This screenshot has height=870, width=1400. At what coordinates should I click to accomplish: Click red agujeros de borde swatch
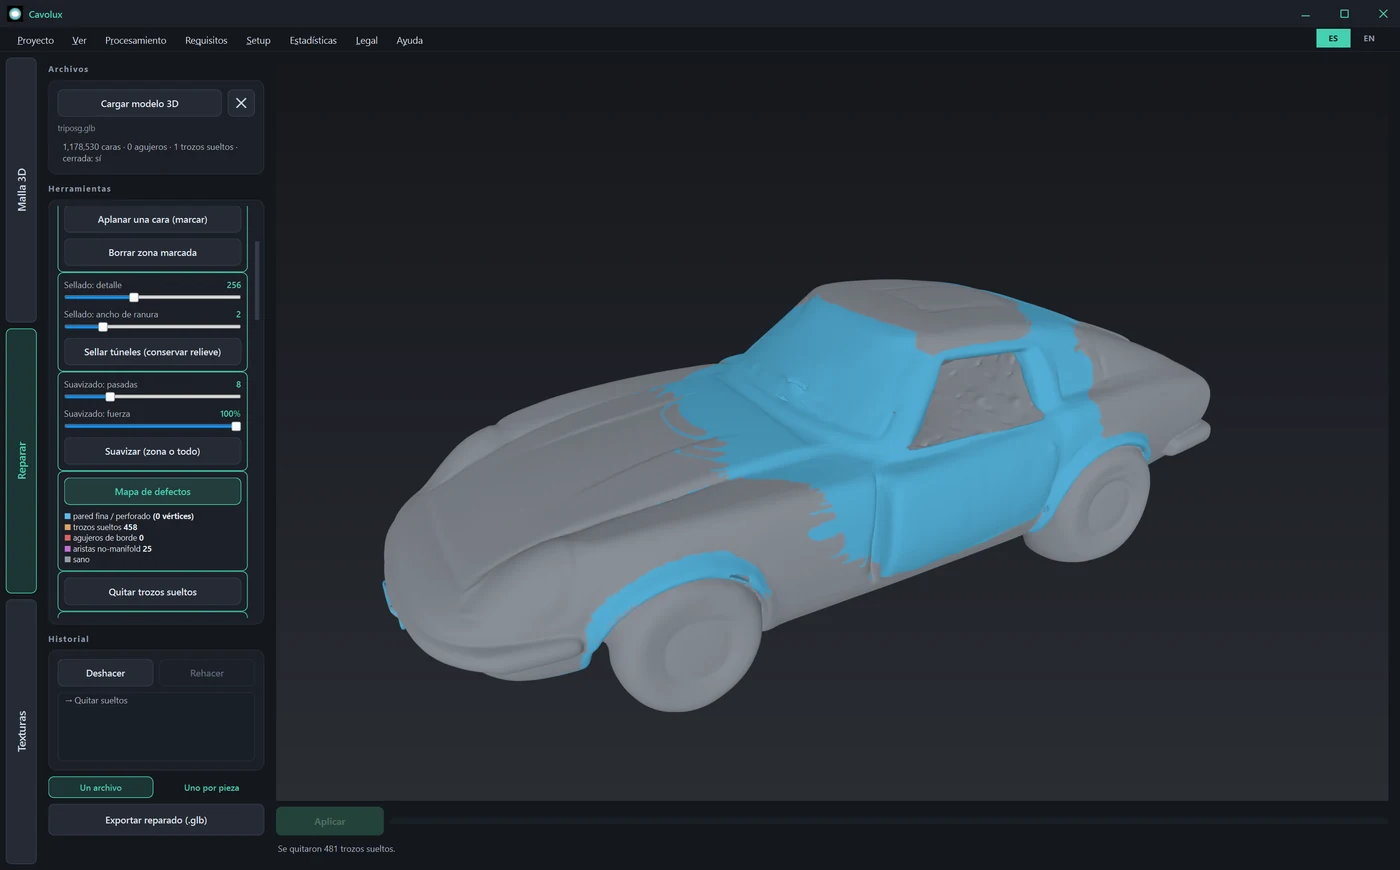68,538
